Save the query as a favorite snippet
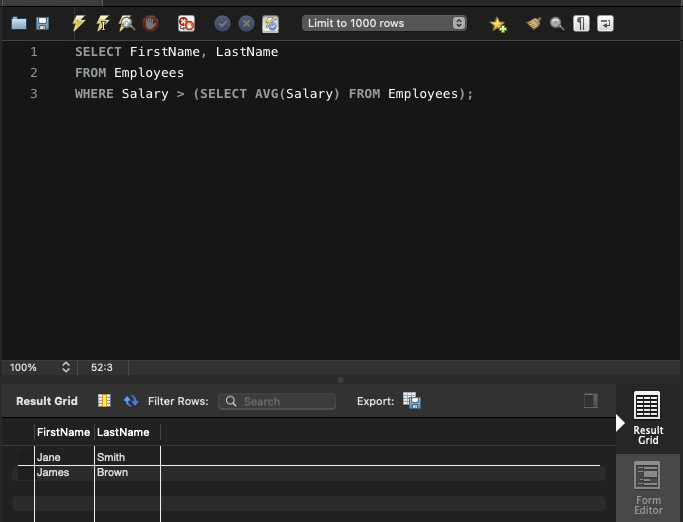This screenshot has width=683, height=522. pos(497,23)
